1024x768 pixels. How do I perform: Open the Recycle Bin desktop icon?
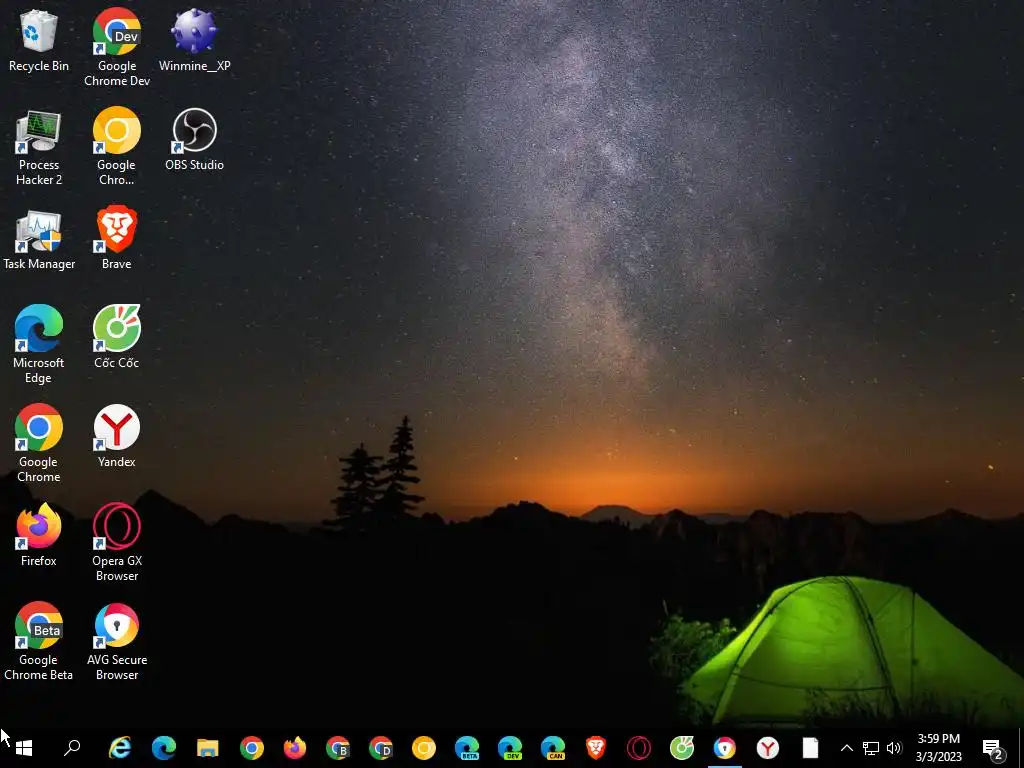pyautogui.click(x=39, y=40)
